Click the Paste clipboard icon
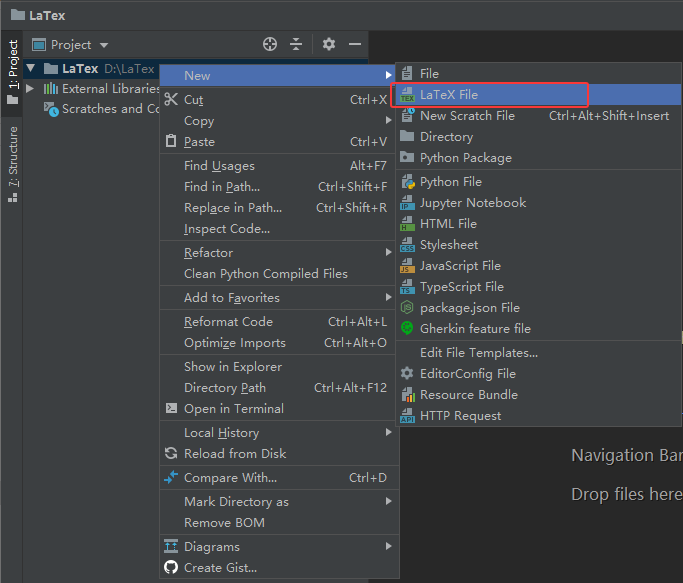Viewport: 683px width, 583px height. click(171, 141)
